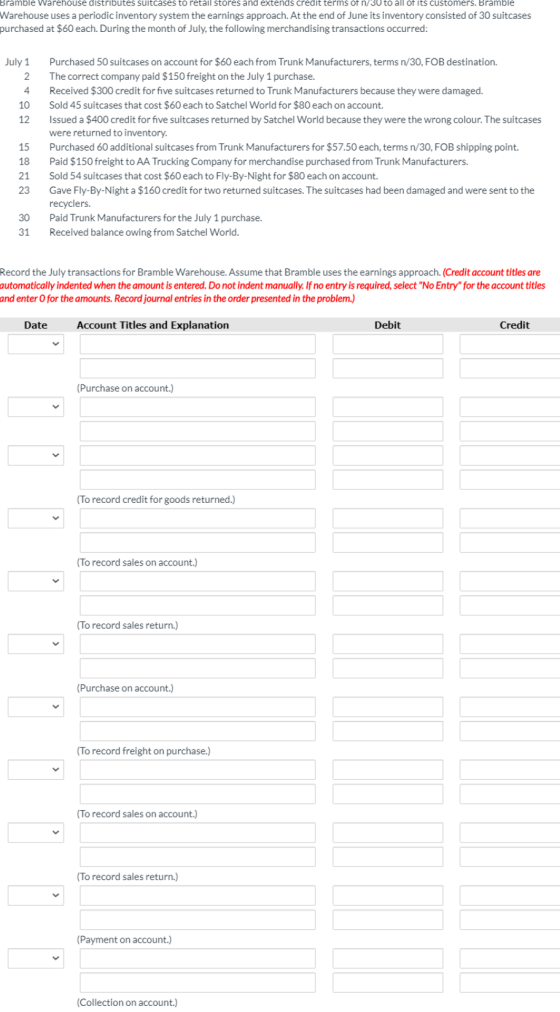Click second-line credit field of freight on purchase entry

(x=510, y=731)
